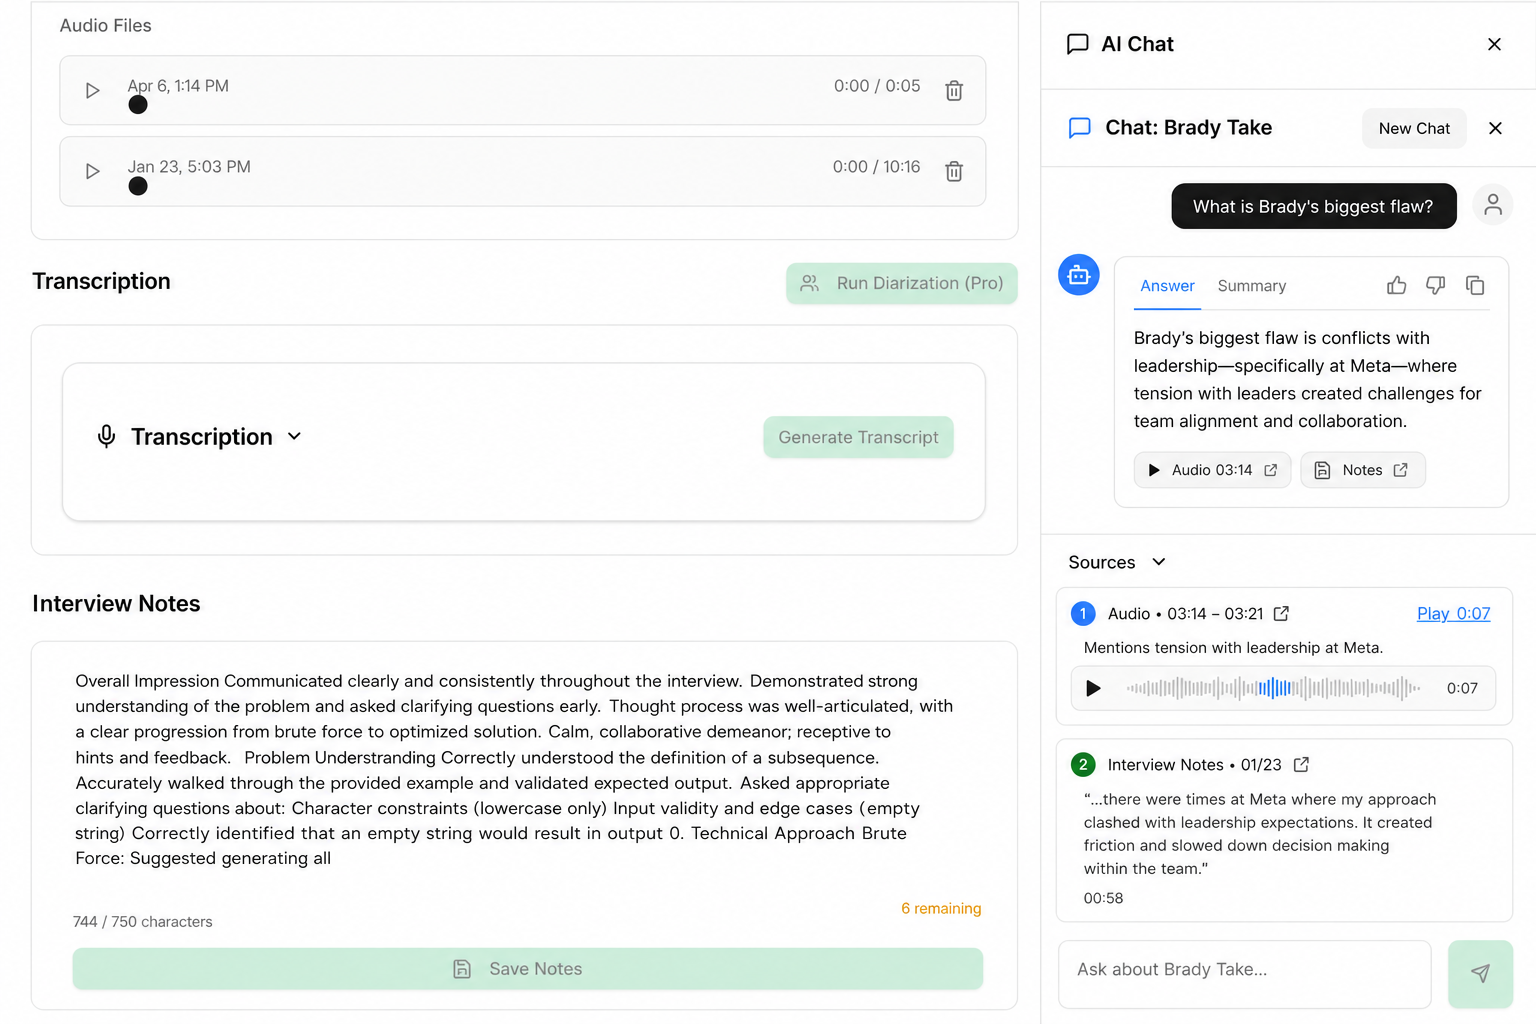The image size is (1536, 1024).
Task: Click the save disk icon in Save Notes
Action: 462,969
